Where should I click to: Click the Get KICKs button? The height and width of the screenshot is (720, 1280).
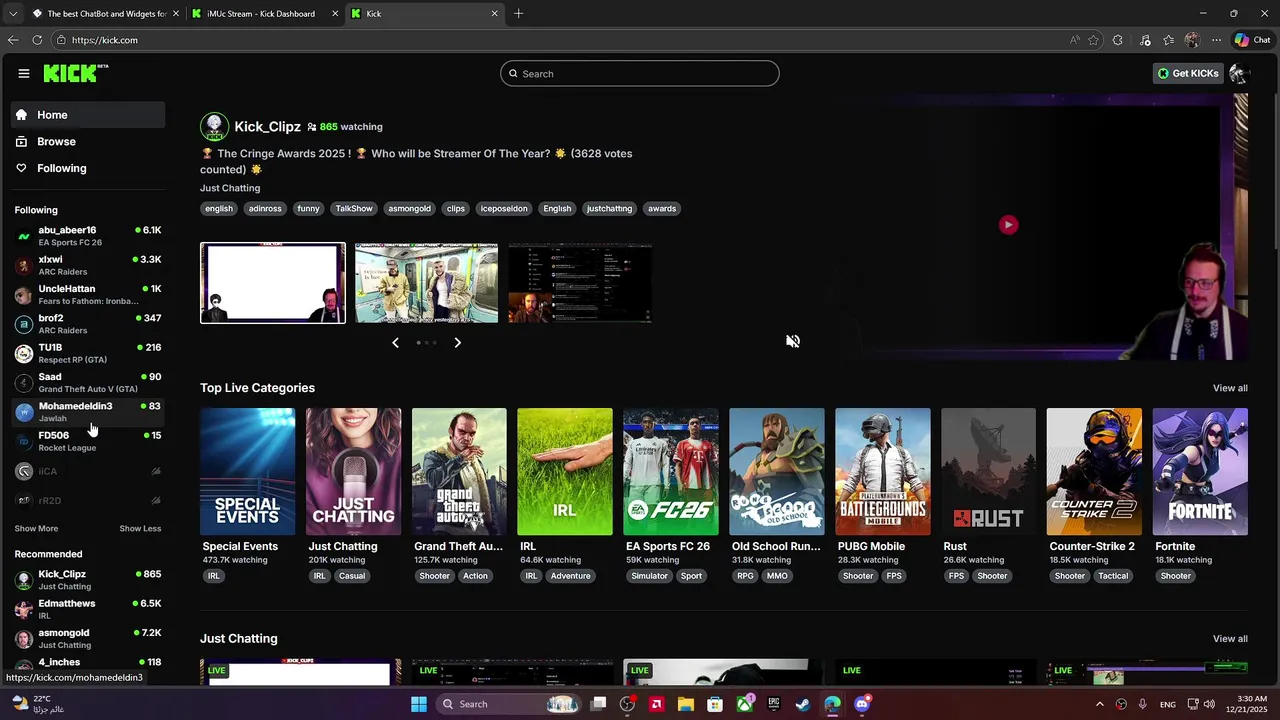coord(1188,73)
